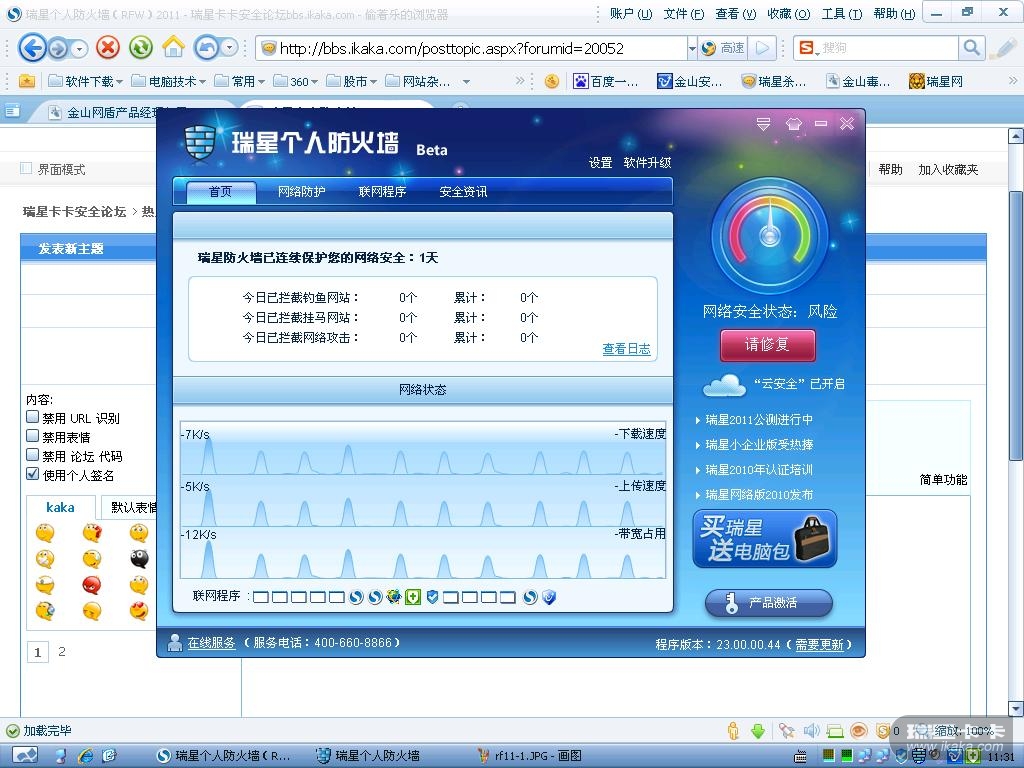Open the browser home page icon
This screenshot has height=768, width=1024.
pyautogui.click(x=174, y=47)
